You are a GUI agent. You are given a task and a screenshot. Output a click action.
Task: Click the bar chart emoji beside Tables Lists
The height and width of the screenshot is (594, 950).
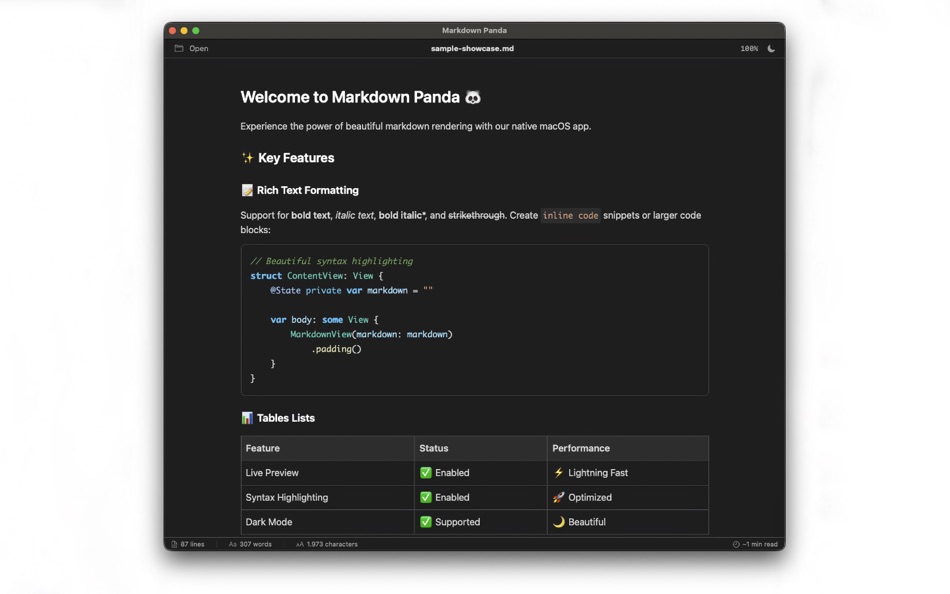pyautogui.click(x=247, y=418)
